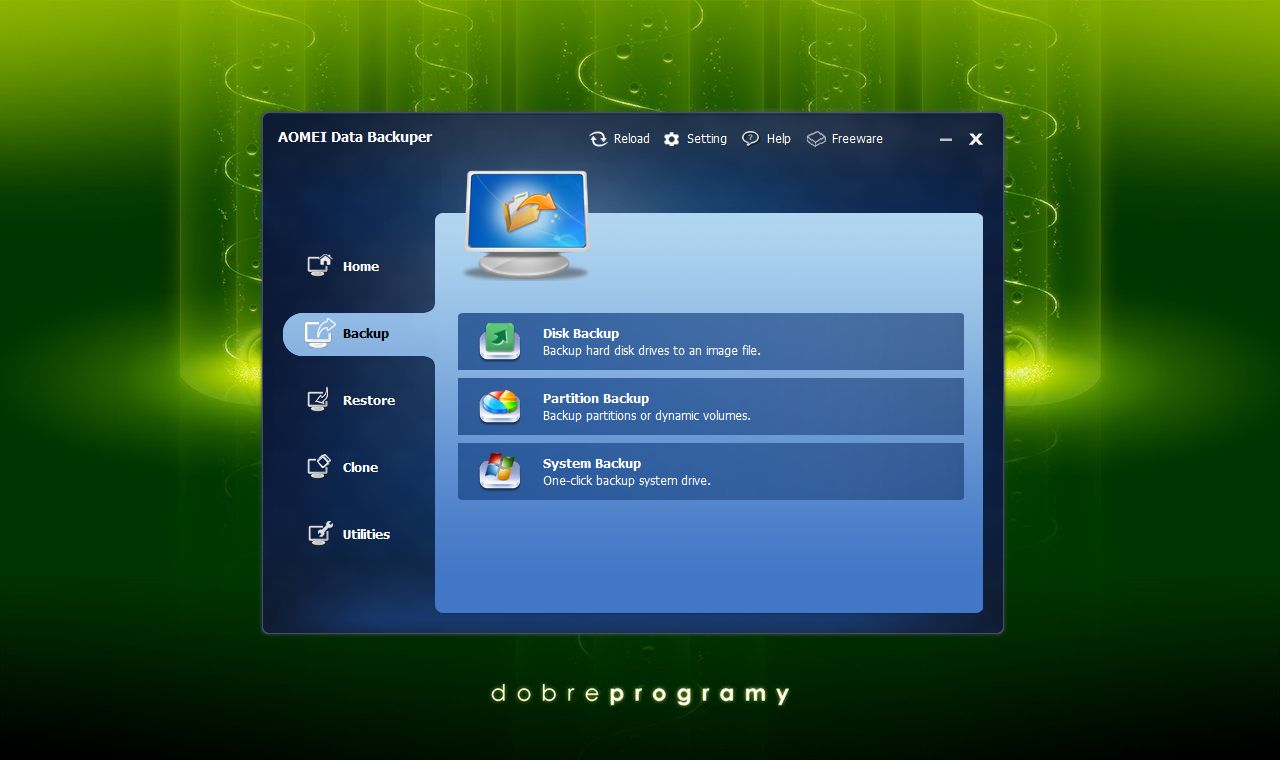Open the Home tab label

coord(361,267)
